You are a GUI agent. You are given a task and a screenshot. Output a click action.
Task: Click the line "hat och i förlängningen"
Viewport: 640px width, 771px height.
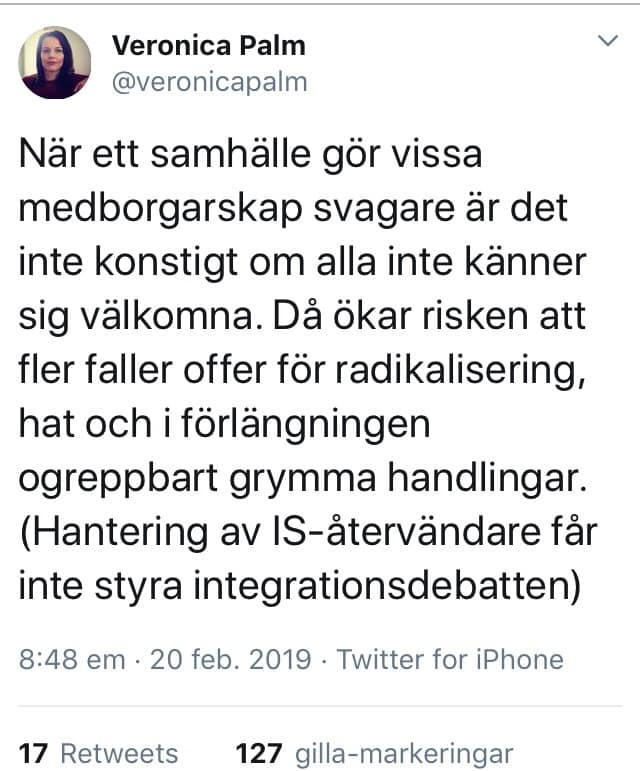tap(224, 424)
